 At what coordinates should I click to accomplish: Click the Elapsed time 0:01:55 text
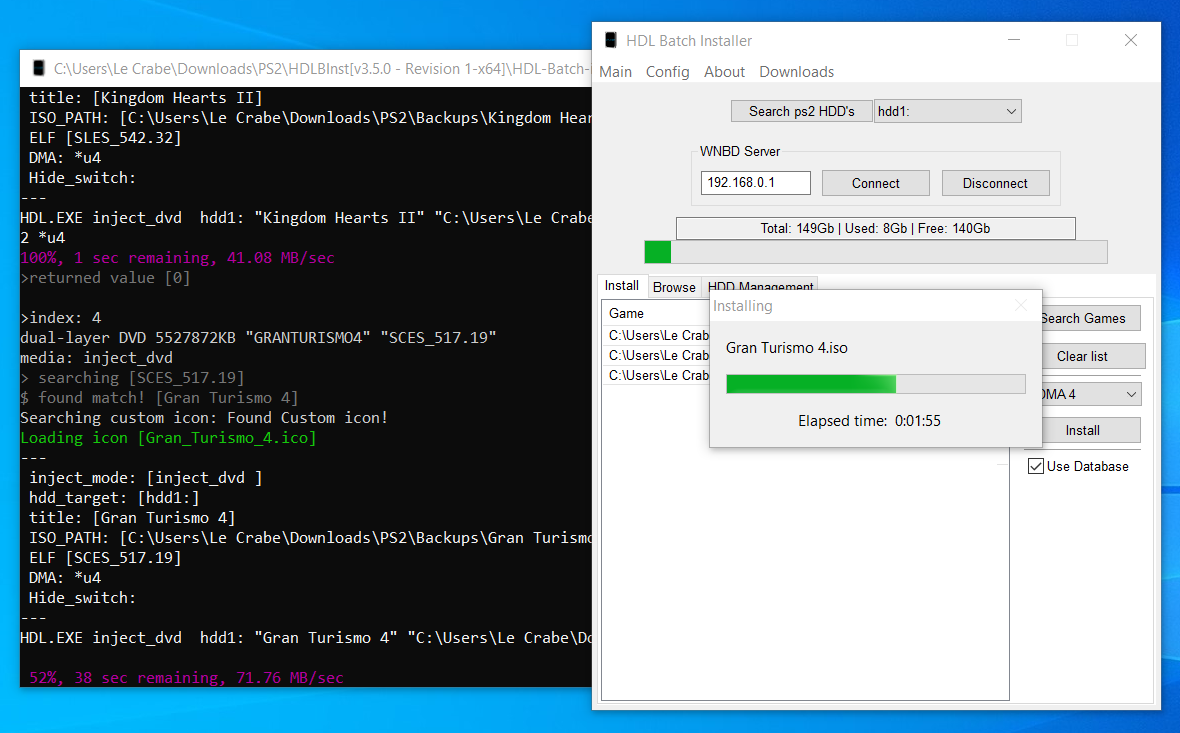click(x=869, y=421)
